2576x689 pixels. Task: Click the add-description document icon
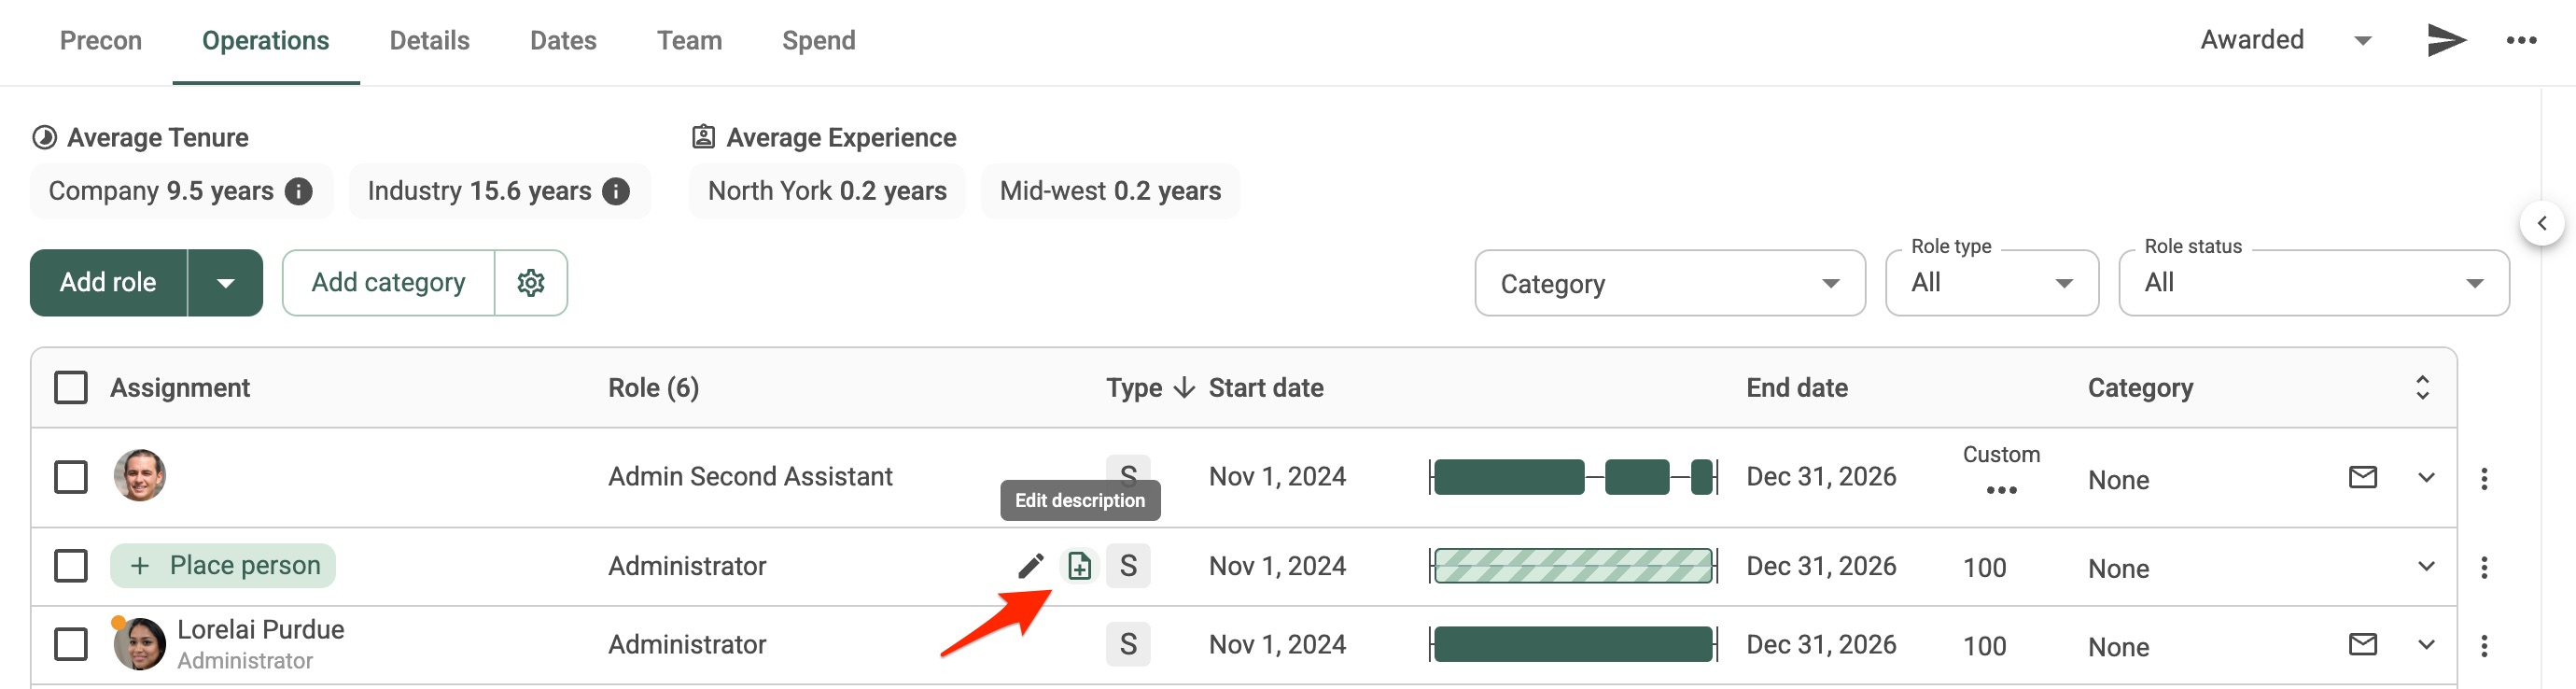1079,566
